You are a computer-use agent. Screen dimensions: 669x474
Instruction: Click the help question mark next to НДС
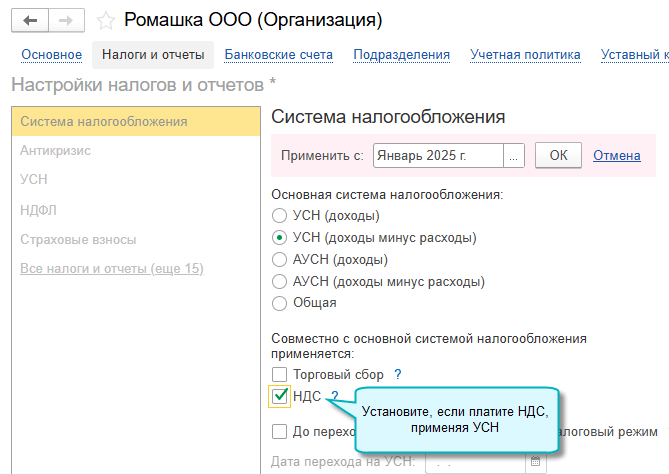(334, 396)
